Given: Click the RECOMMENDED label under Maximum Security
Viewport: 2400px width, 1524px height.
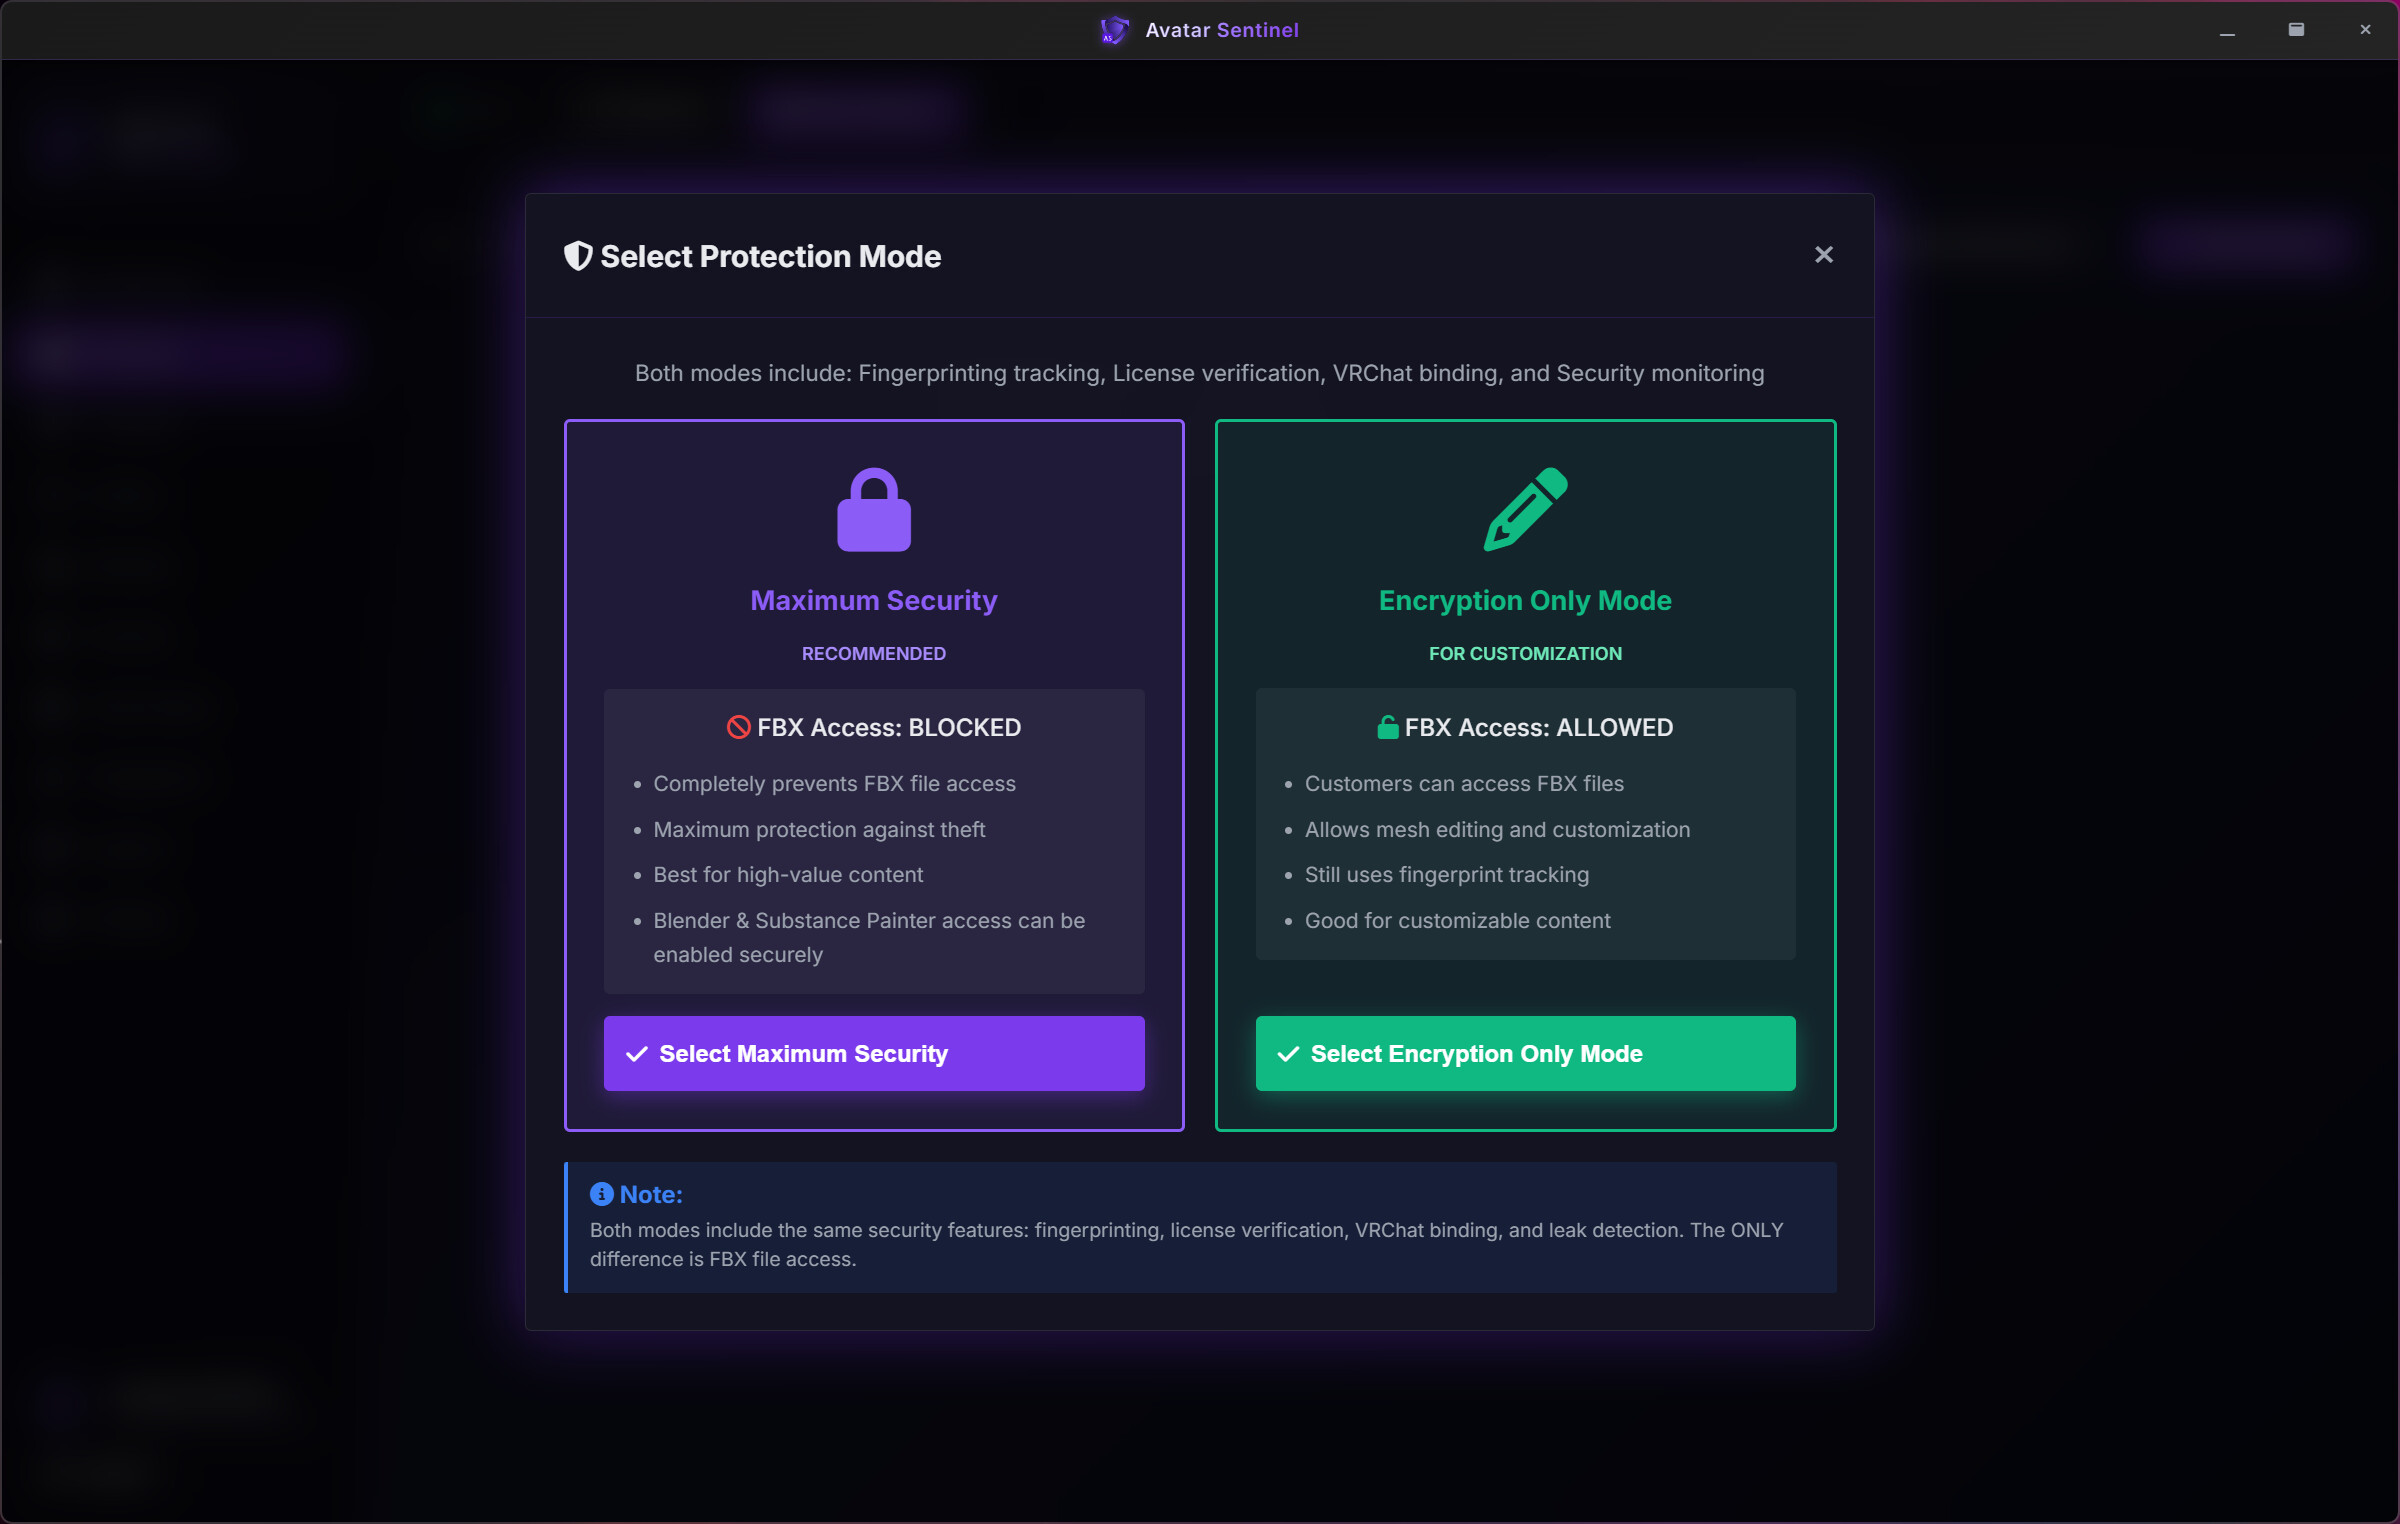Looking at the screenshot, I should (x=873, y=653).
